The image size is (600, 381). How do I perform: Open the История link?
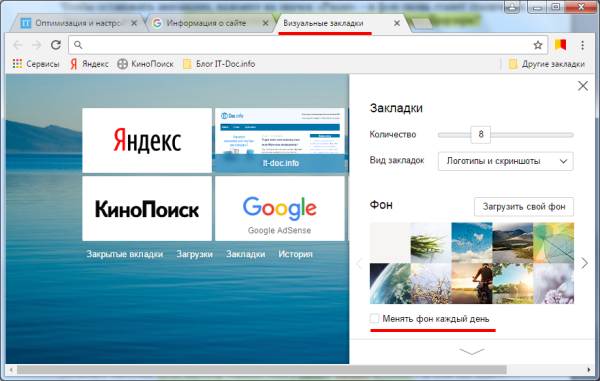point(295,254)
